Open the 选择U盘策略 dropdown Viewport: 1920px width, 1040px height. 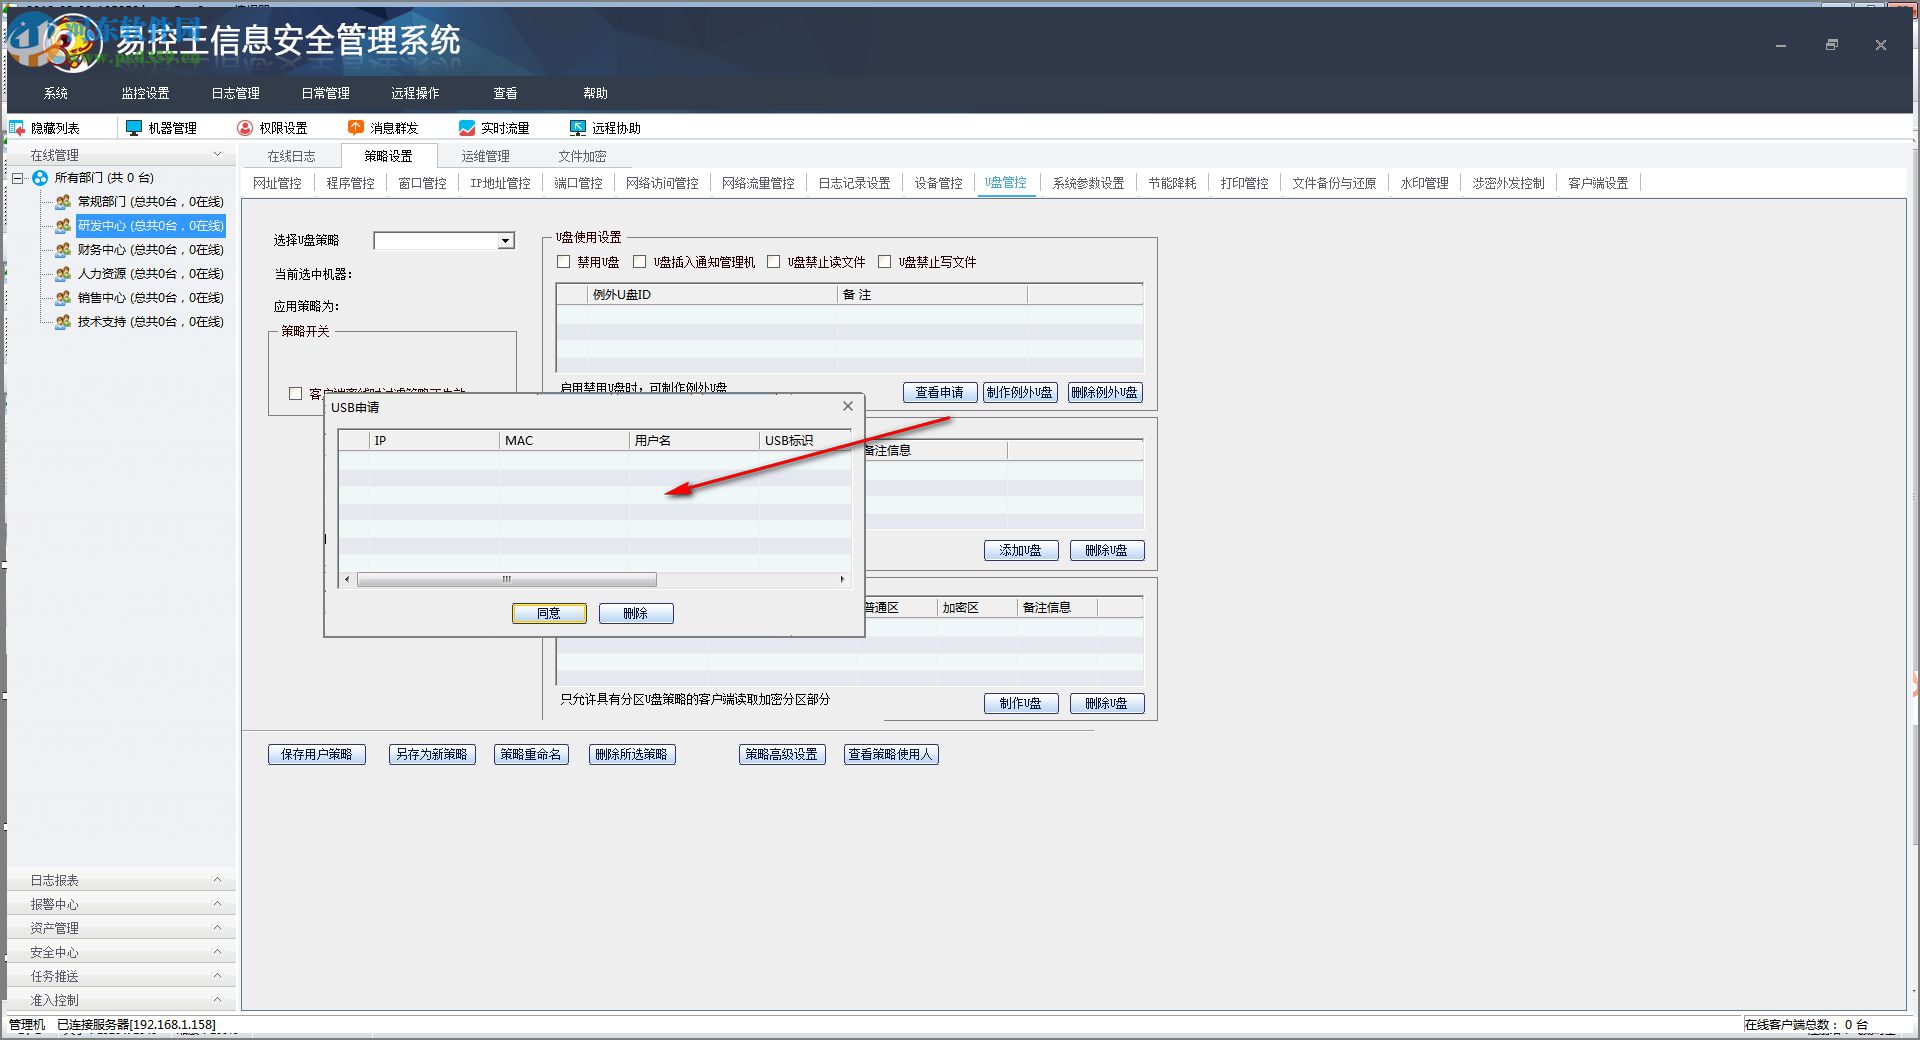tap(506, 241)
